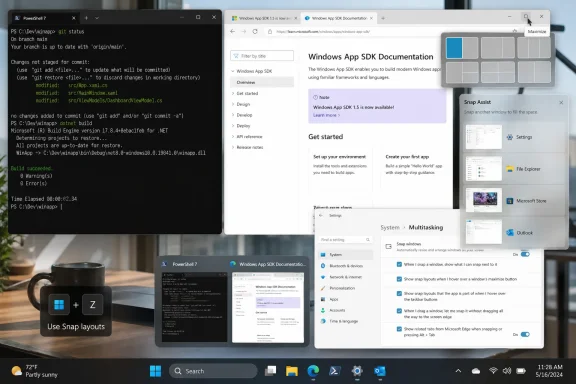
Task: Collapse the Windows App SDK tree node
Action: pos(233,71)
